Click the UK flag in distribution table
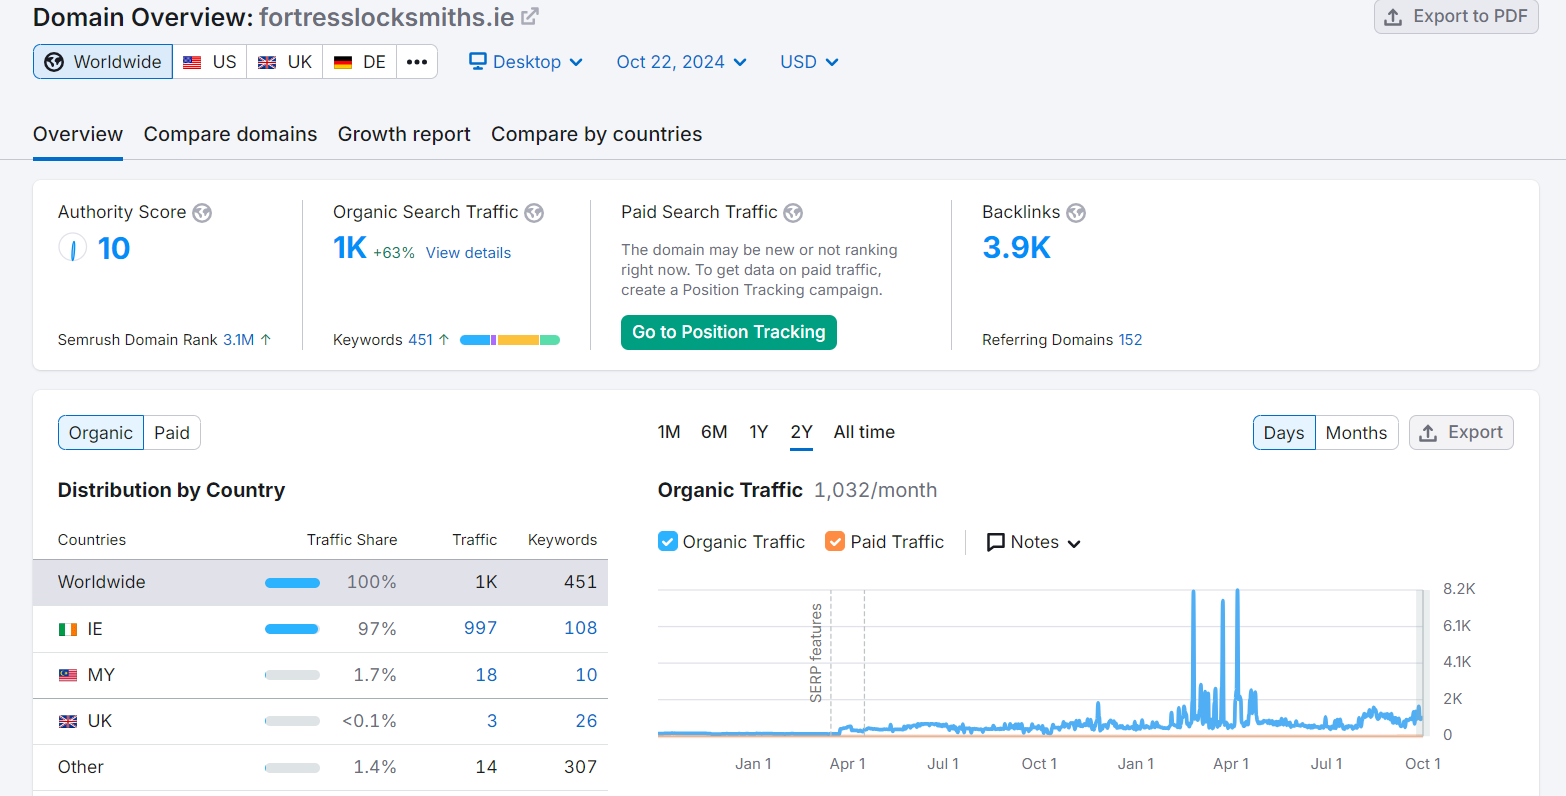 click(x=68, y=721)
